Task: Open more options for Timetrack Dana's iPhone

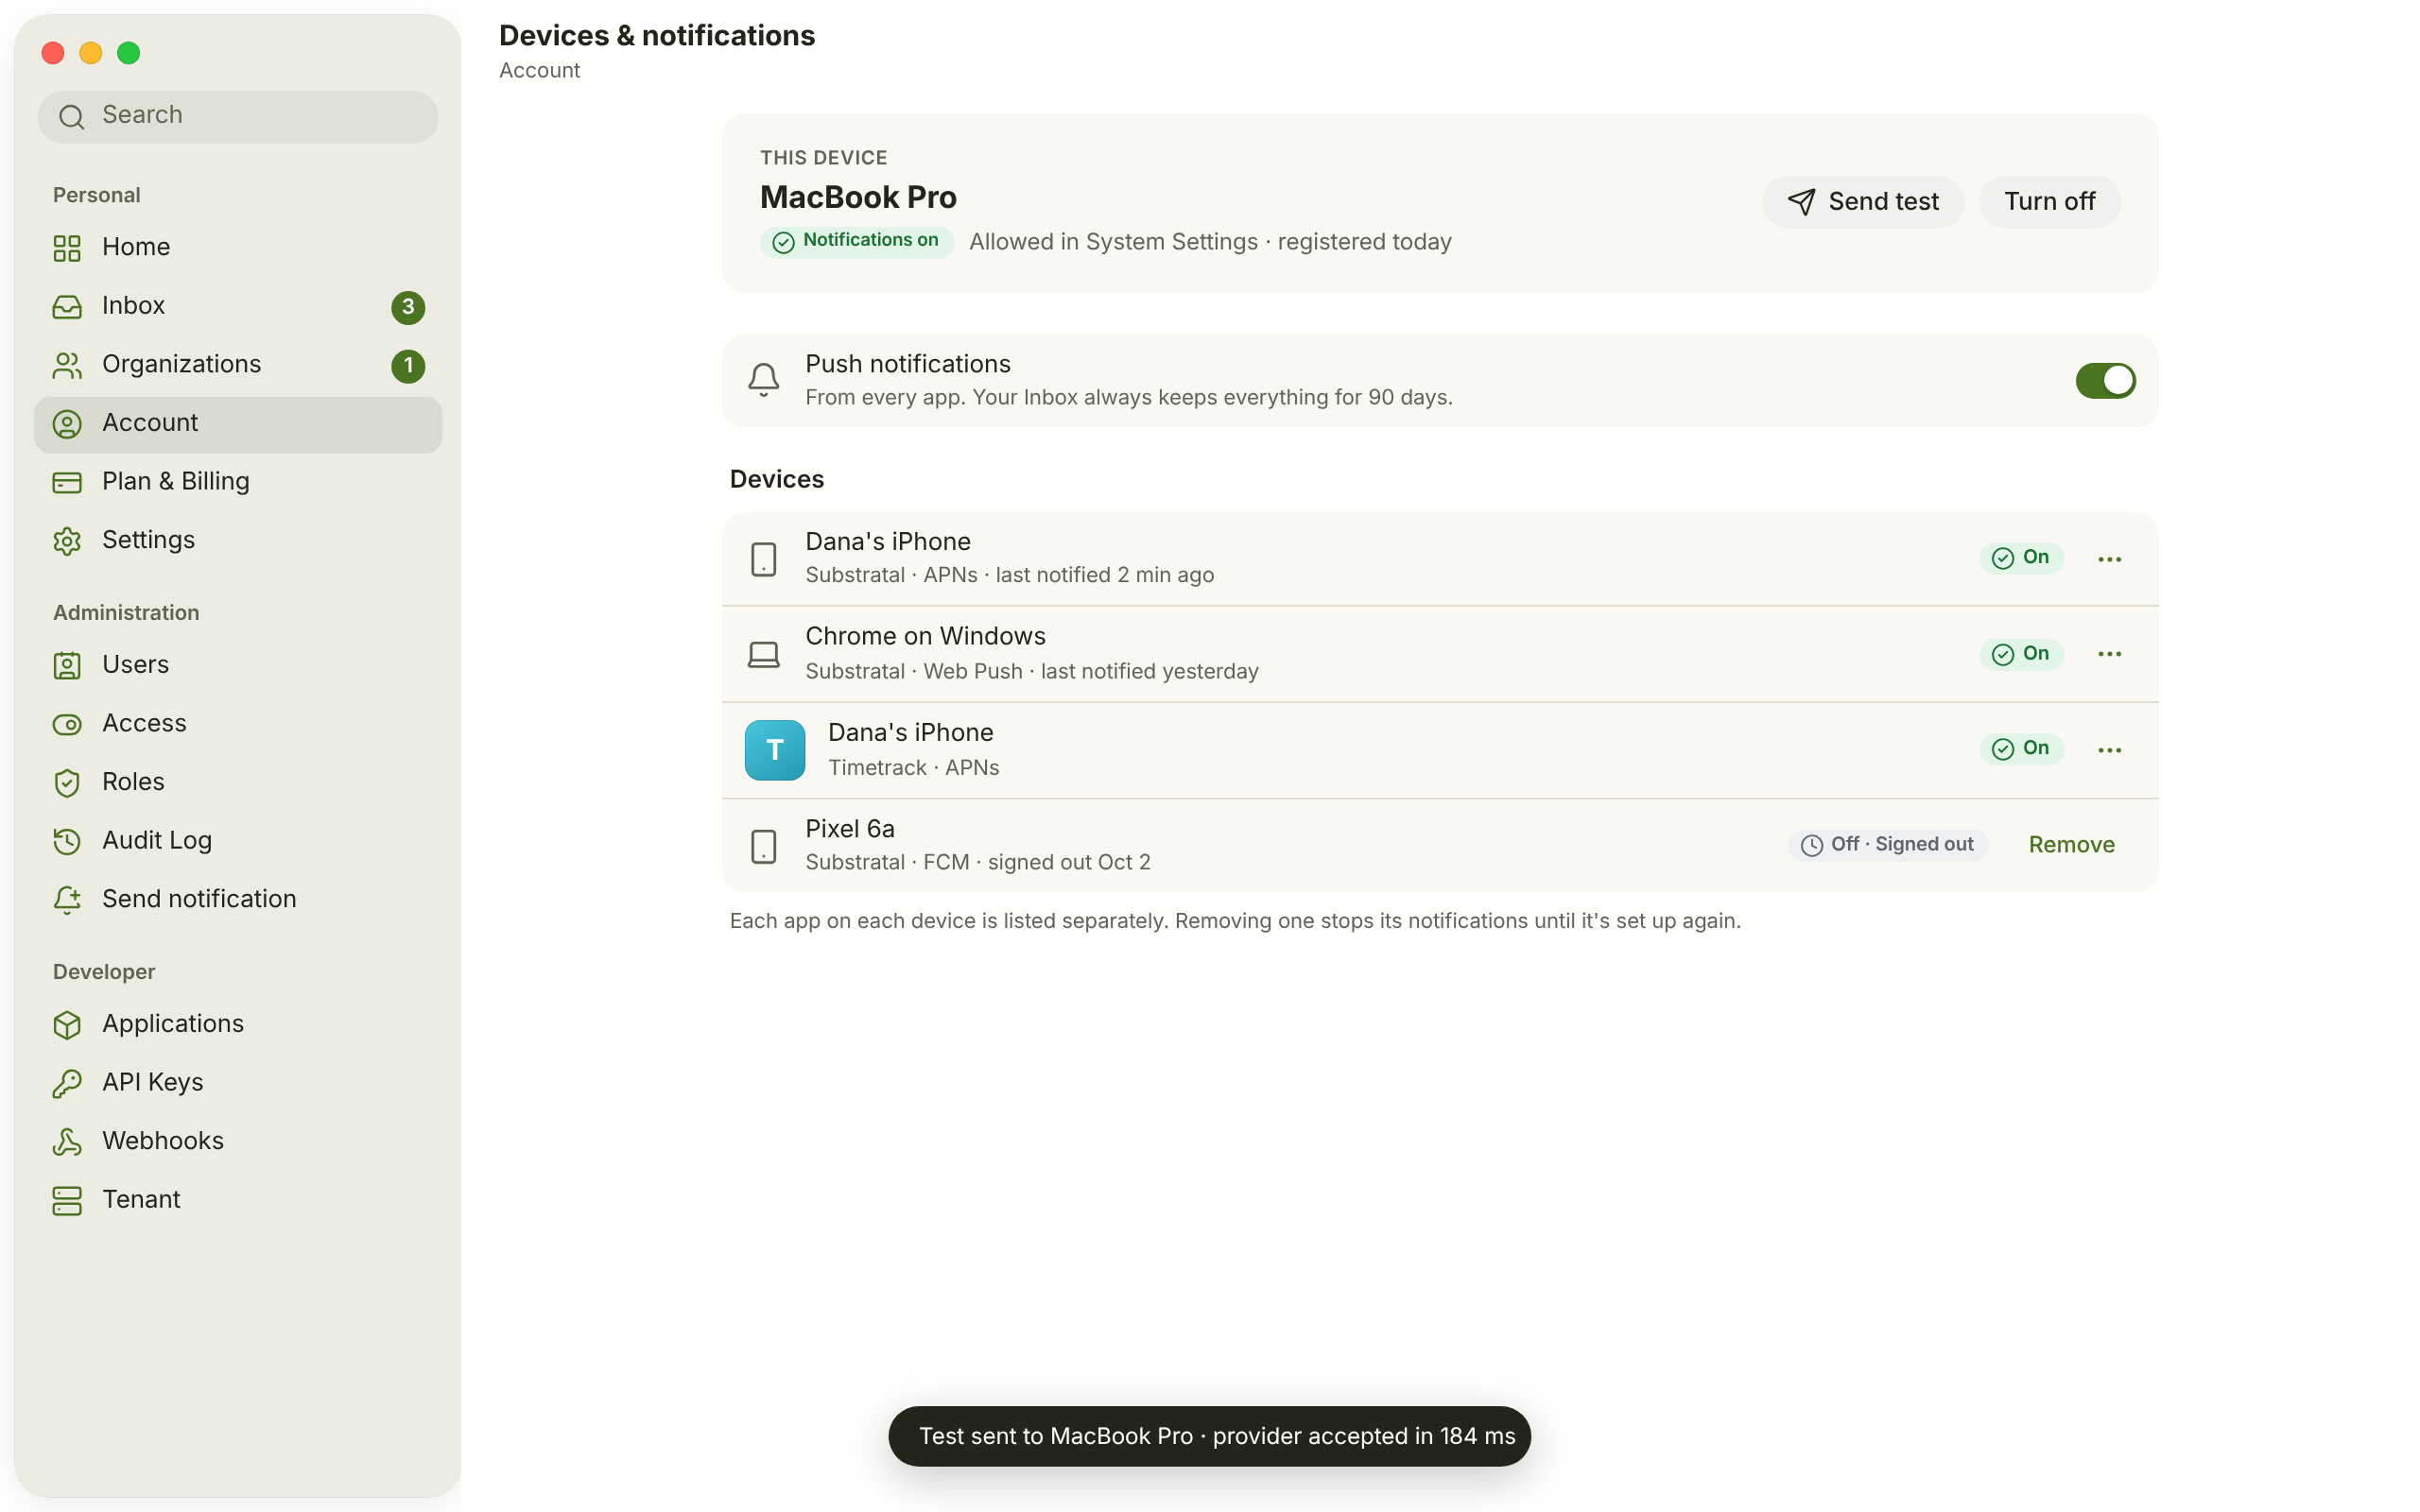Action: tap(2110, 750)
